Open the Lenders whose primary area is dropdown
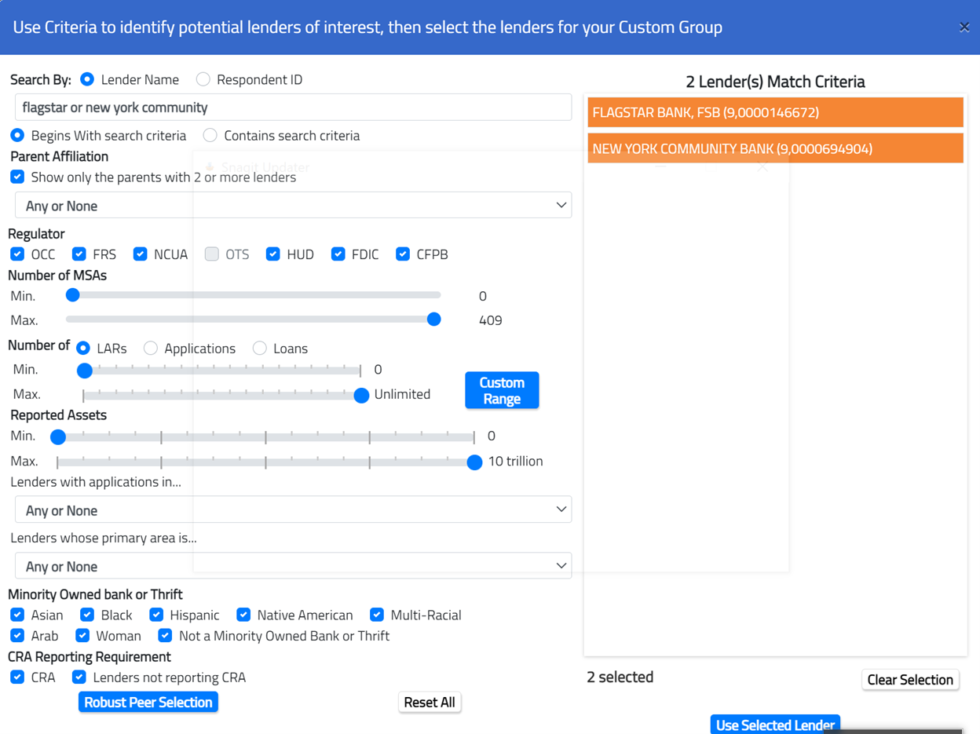This screenshot has width=980, height=734. point(292,565)
